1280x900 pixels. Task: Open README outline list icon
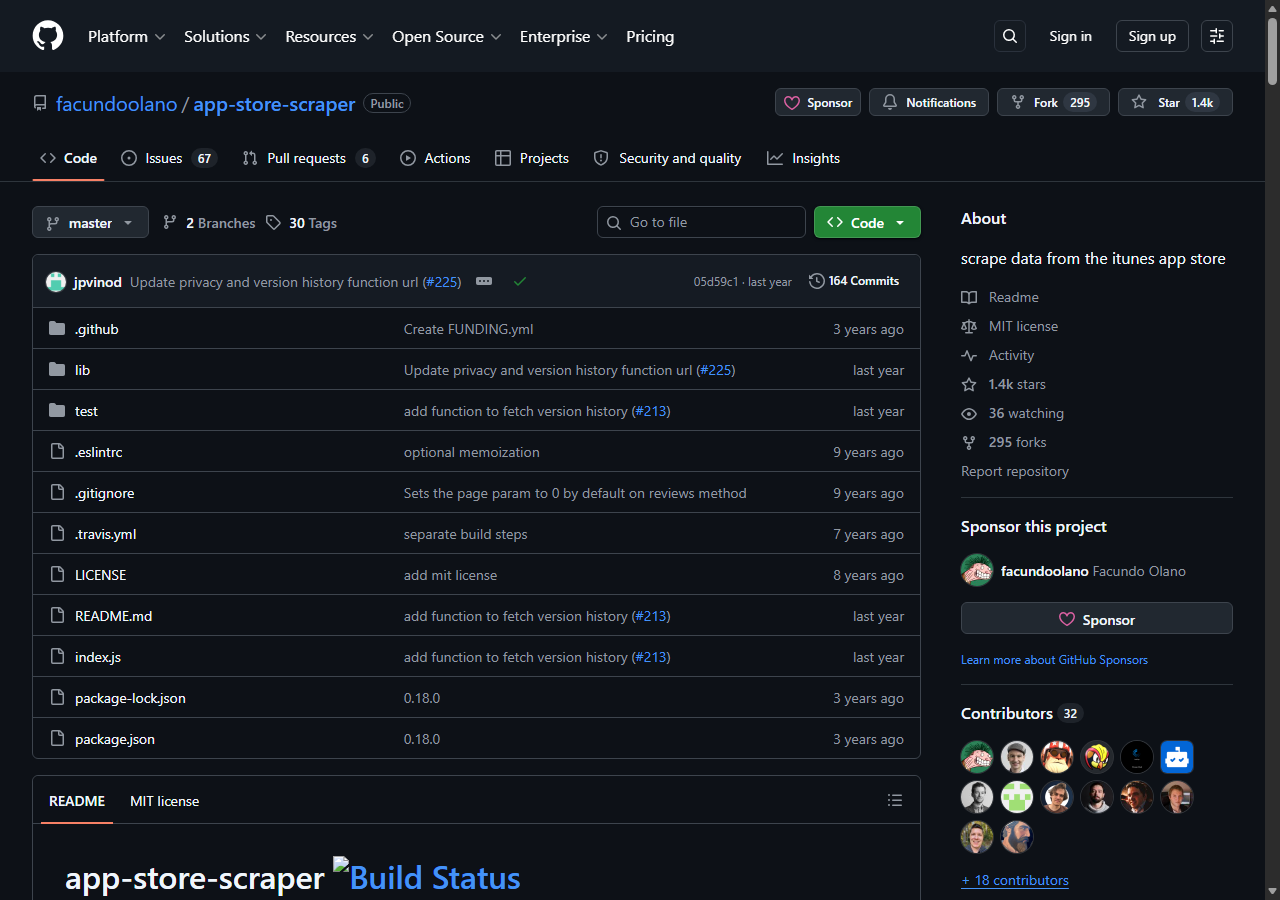(895, 800)
